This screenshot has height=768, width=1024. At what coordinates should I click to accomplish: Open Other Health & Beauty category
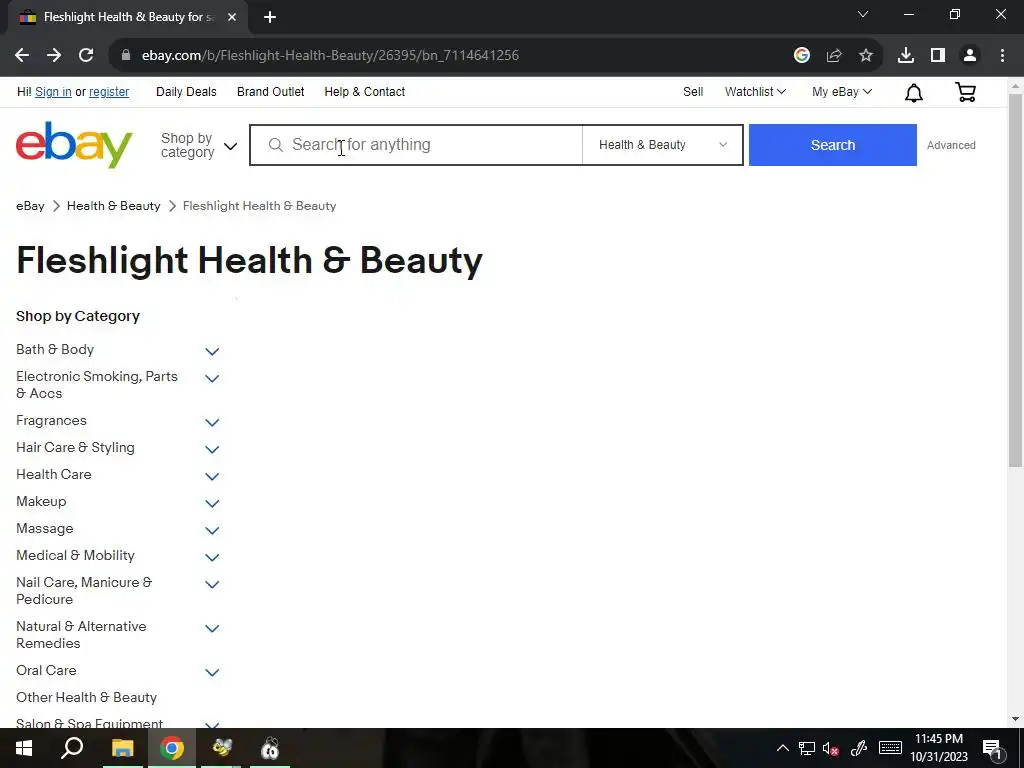86,697
